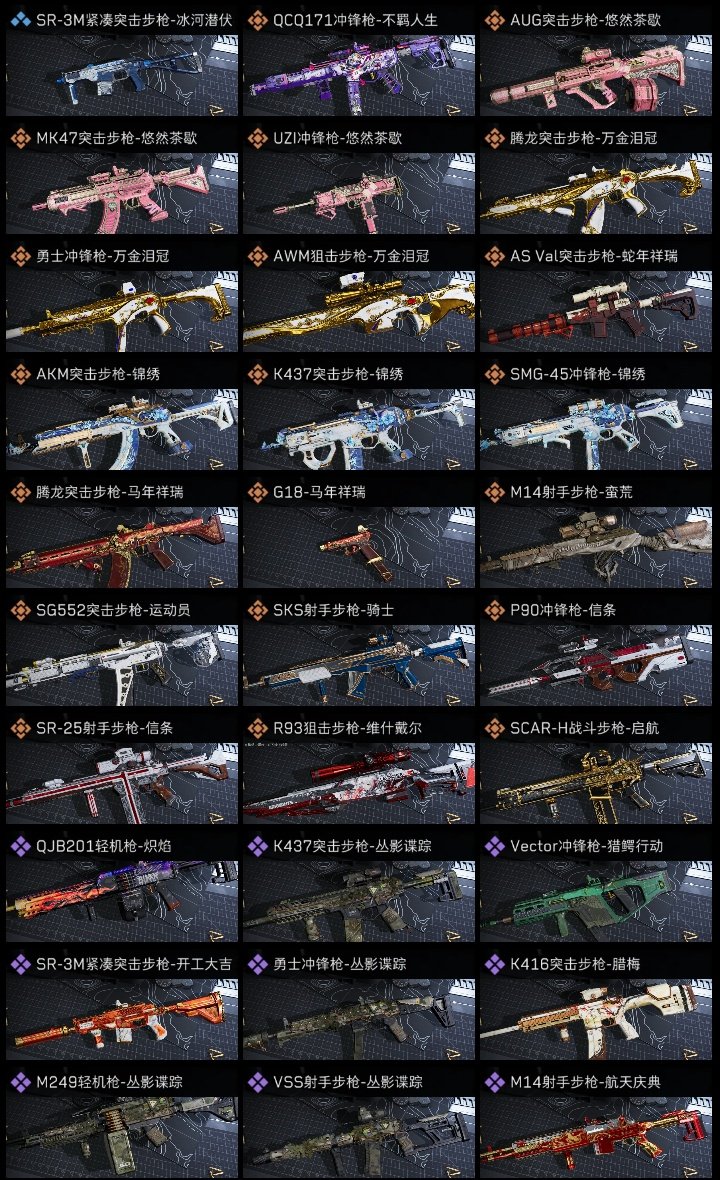Choose the AS Val突击步枪-蛇年祥瑞 weapon image

[x=596, y=312]
